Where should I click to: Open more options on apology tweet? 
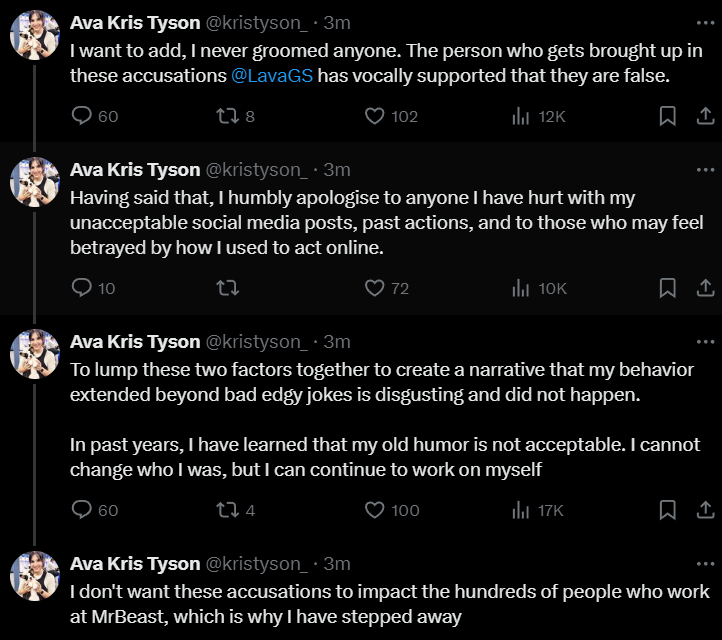[x=703, y=170]
